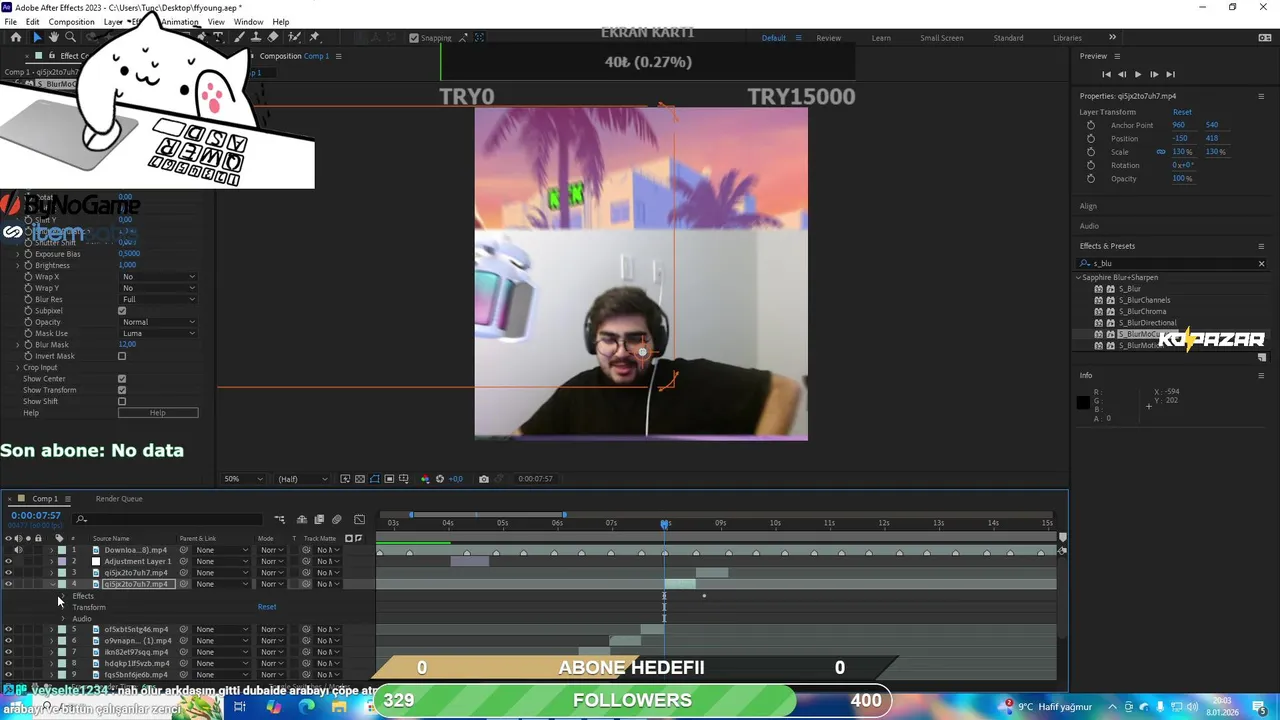
Task: Uncheck the Show Transform checkbox
Action: pyautogui.click(x=122, y=390)
